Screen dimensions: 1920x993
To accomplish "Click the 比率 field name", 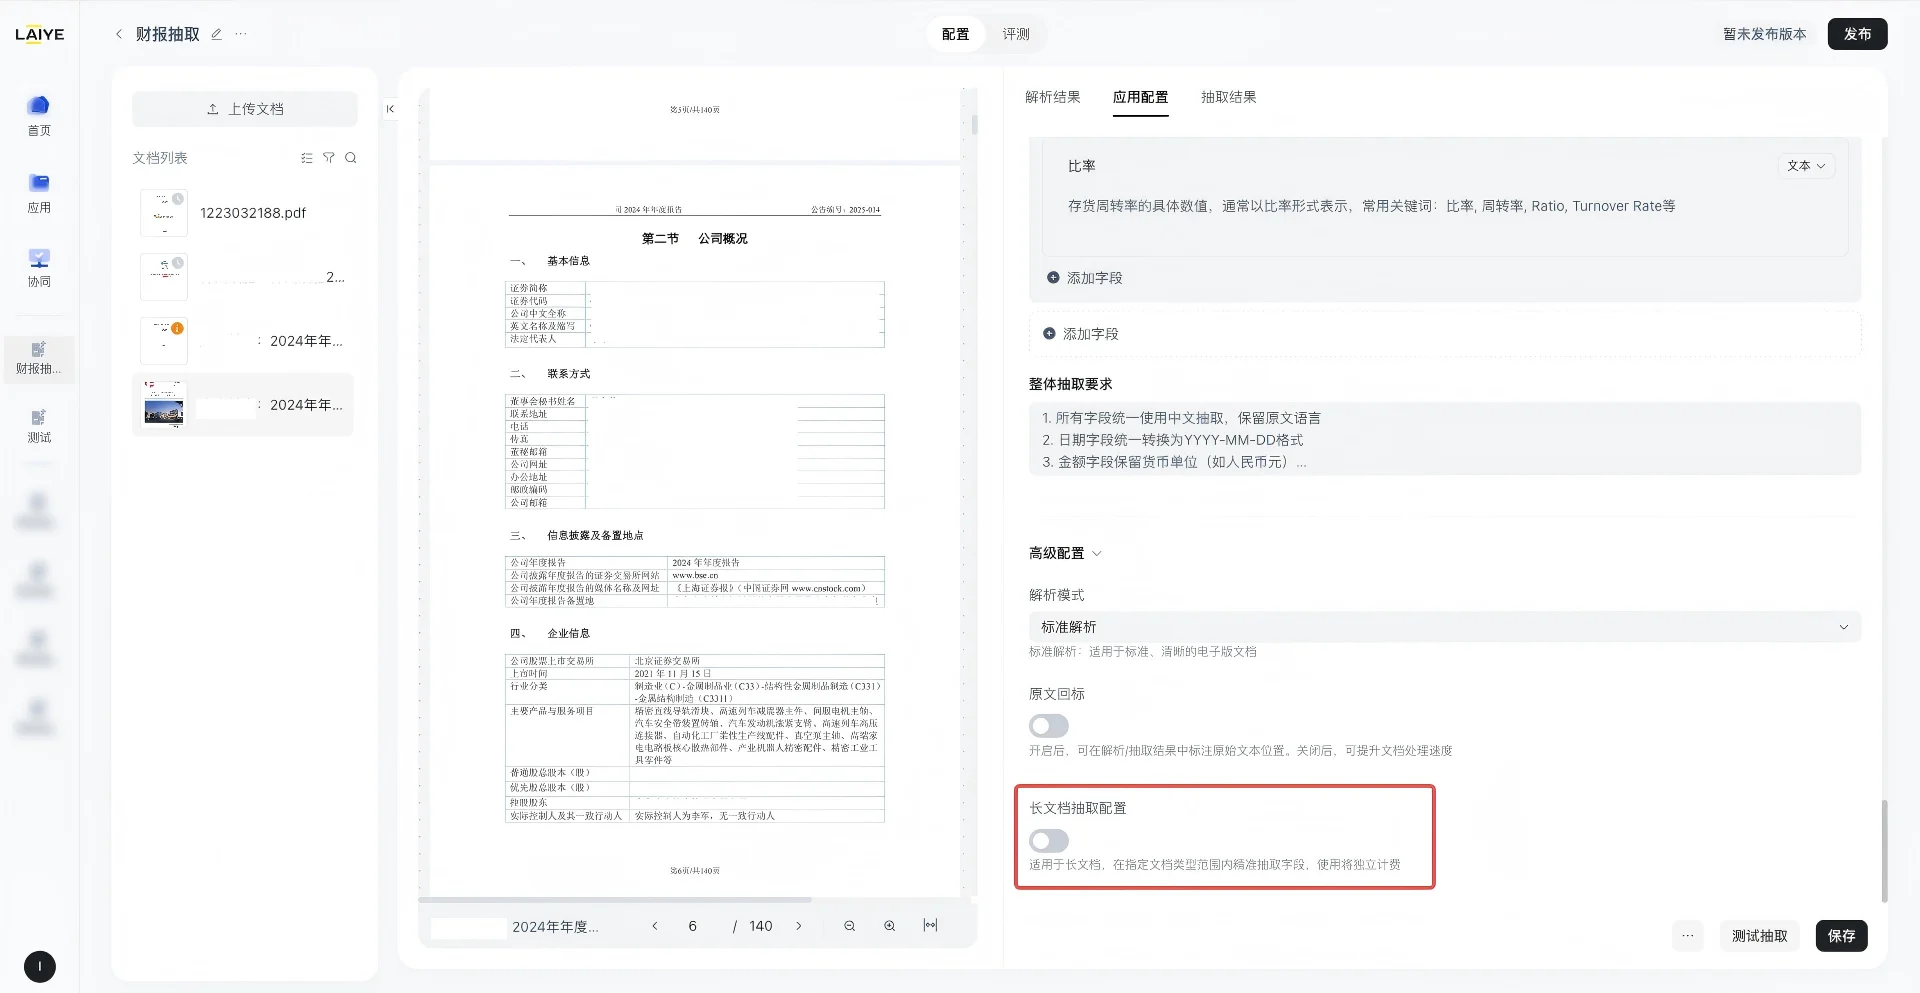I will click(x=1082, y=166).
